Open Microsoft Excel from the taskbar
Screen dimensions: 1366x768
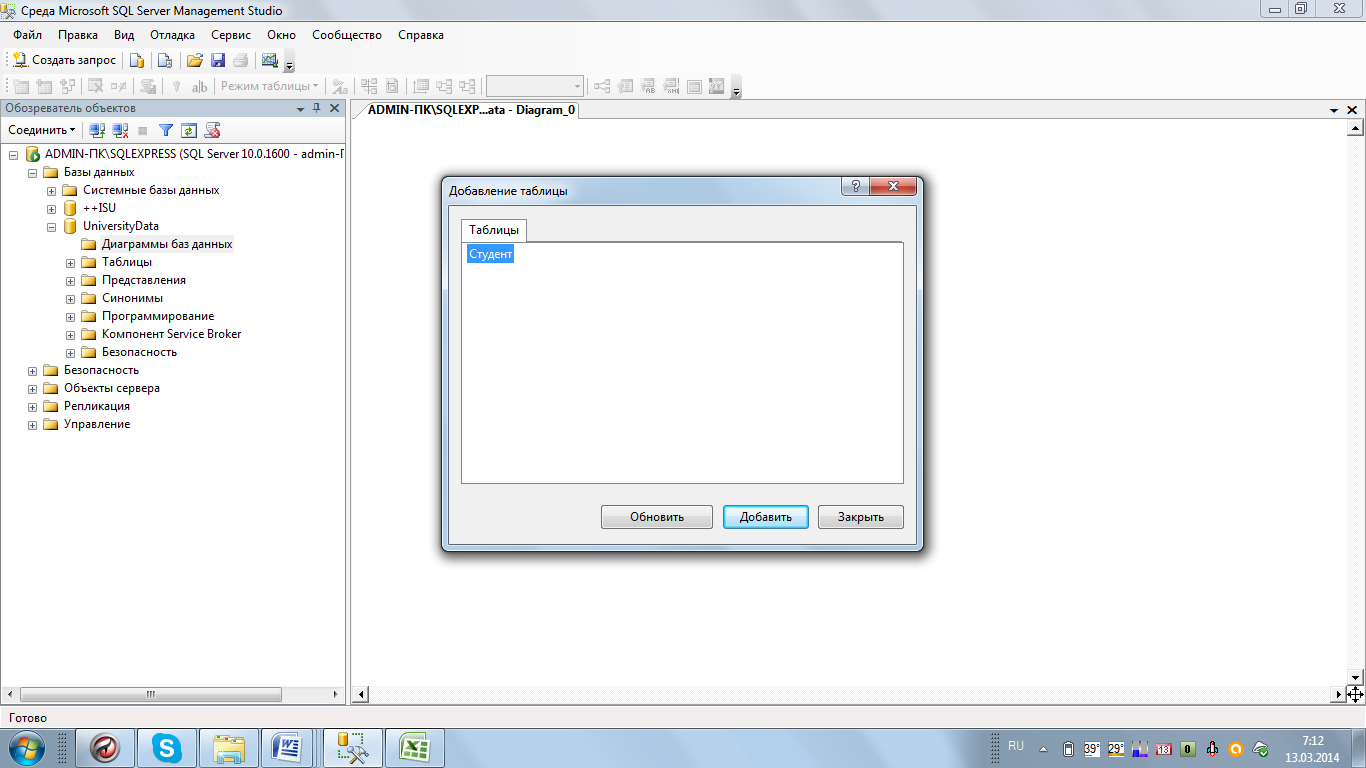point(415,748)
